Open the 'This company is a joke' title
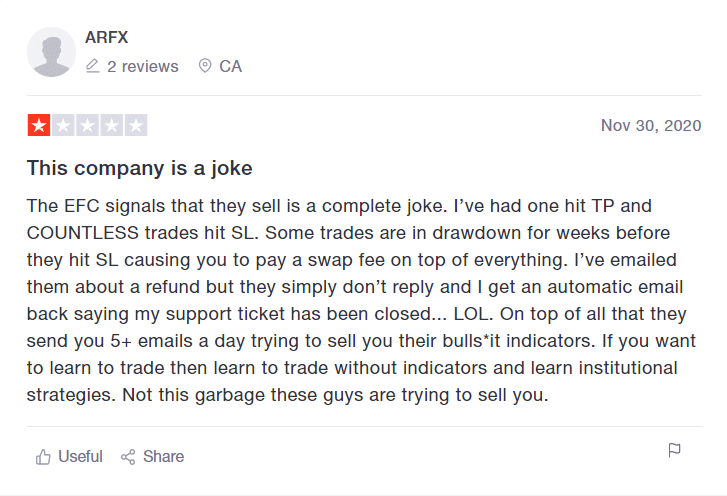The width and height of the screenshot is (727, 496). click(140, 168)
